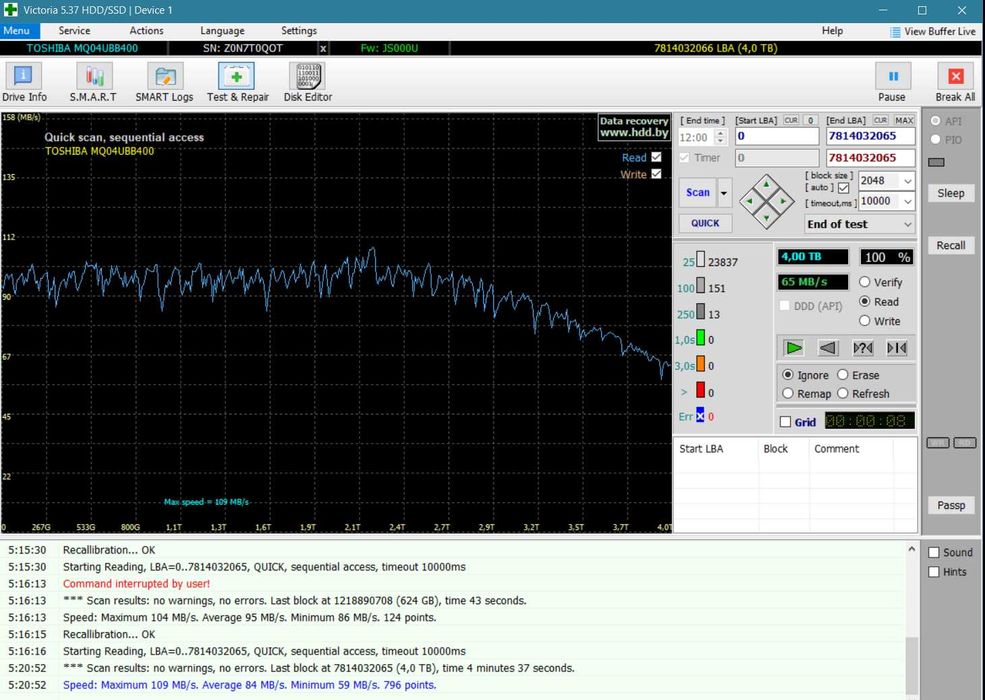Select the Verify radio button
Screen dimensions: 985x700
click(x=865, y=283)
